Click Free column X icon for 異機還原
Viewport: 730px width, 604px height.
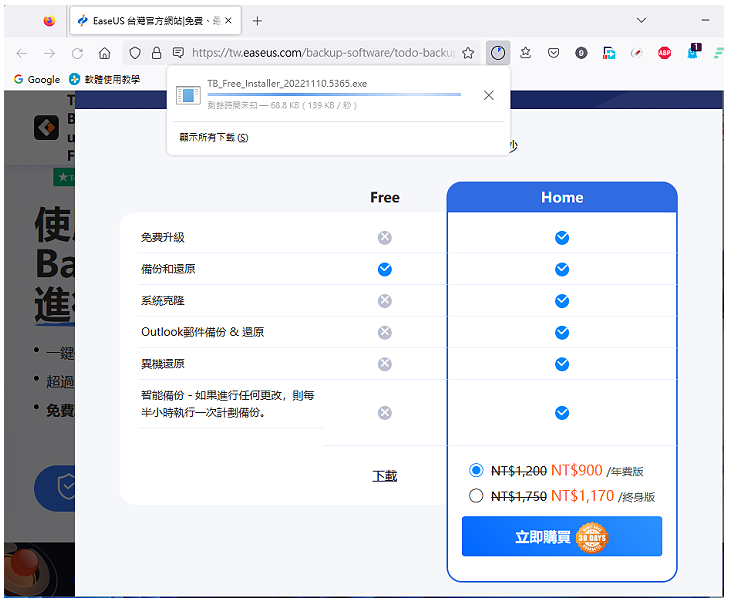[385, 364]
